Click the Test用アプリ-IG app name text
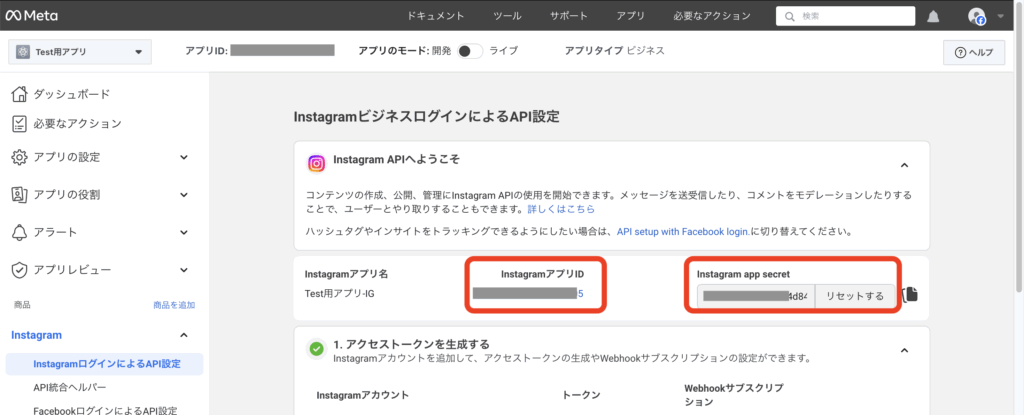This screenshot has width=1024, height=415. 340,293
